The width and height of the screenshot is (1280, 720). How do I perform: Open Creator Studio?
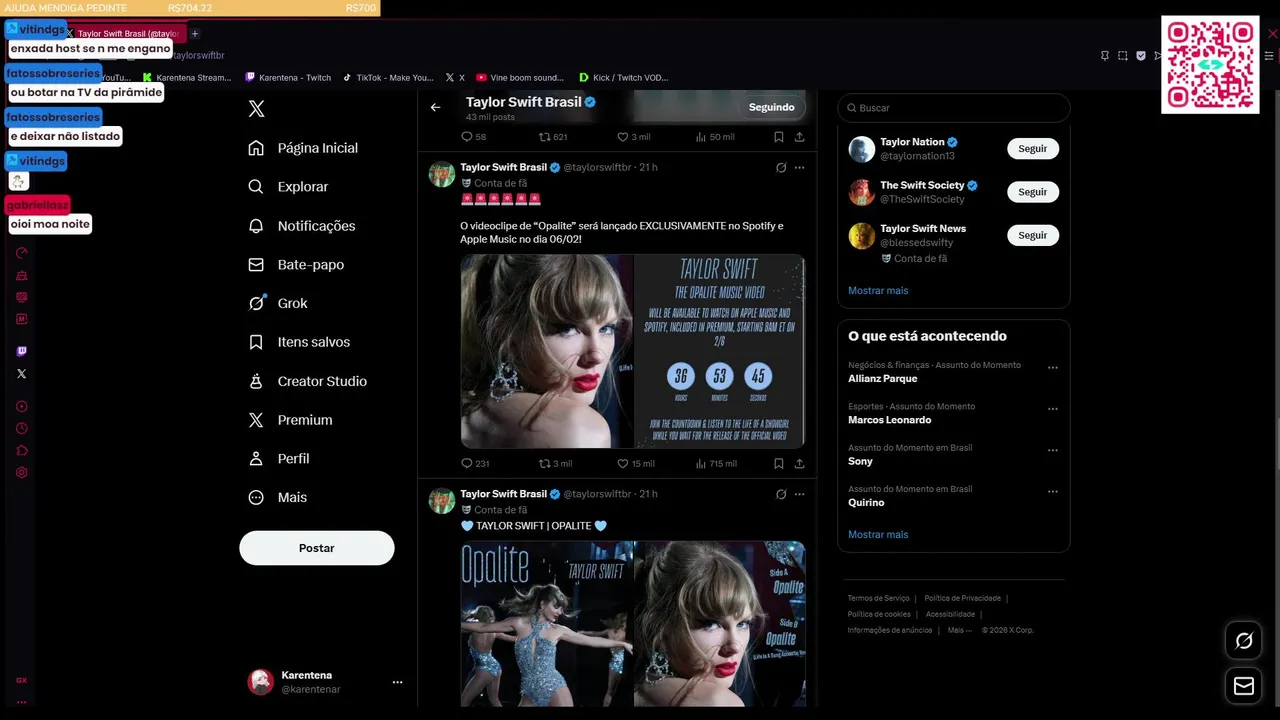pos(307,381)
